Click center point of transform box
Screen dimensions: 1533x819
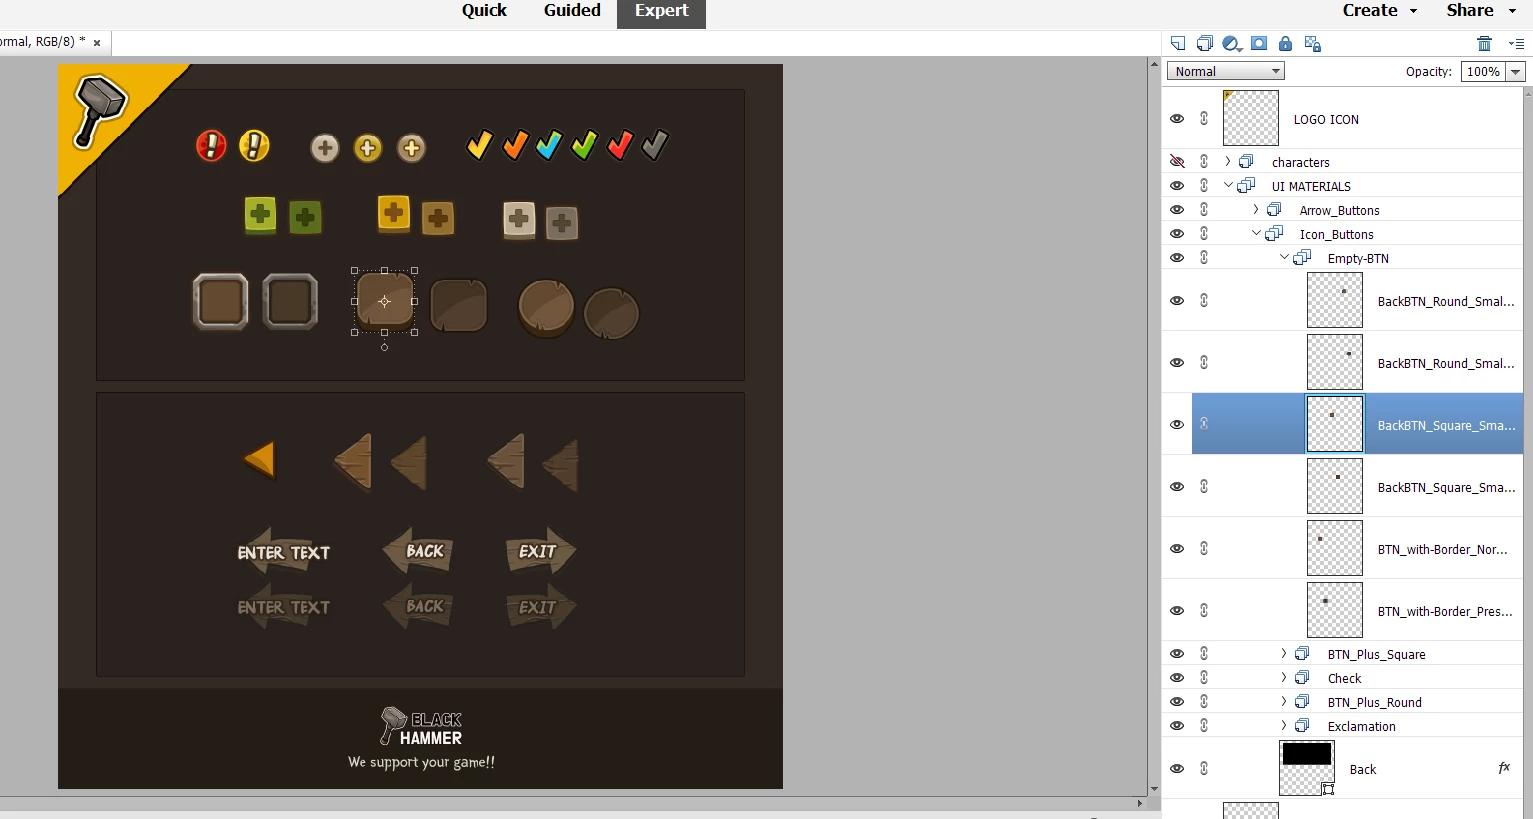click(384, 301)
